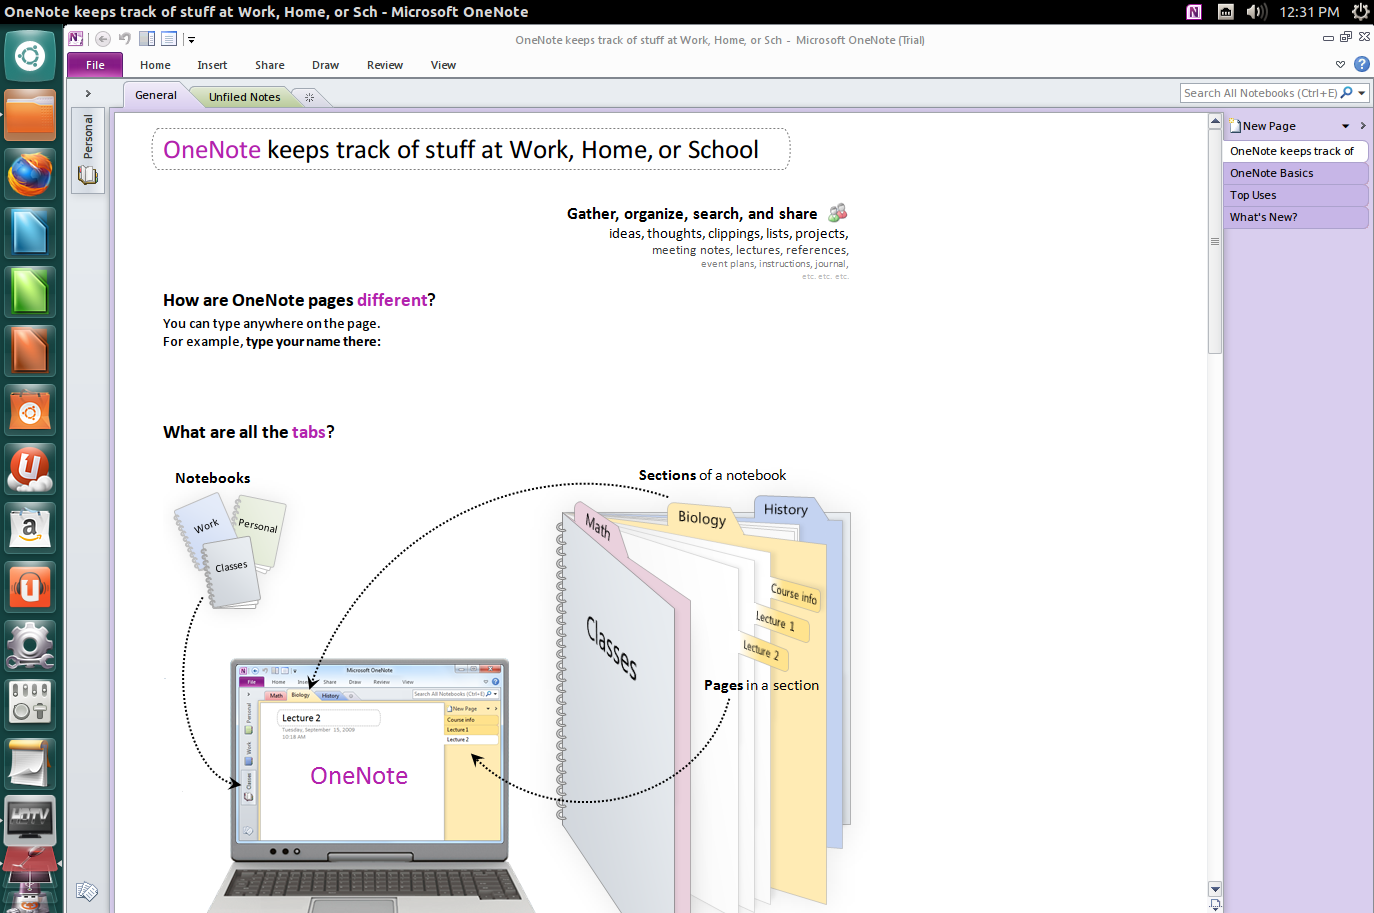Screen dimensions: 1374x913
Task: Launch LibreOffice Writer from the launcher
Action: click(30, 233)
